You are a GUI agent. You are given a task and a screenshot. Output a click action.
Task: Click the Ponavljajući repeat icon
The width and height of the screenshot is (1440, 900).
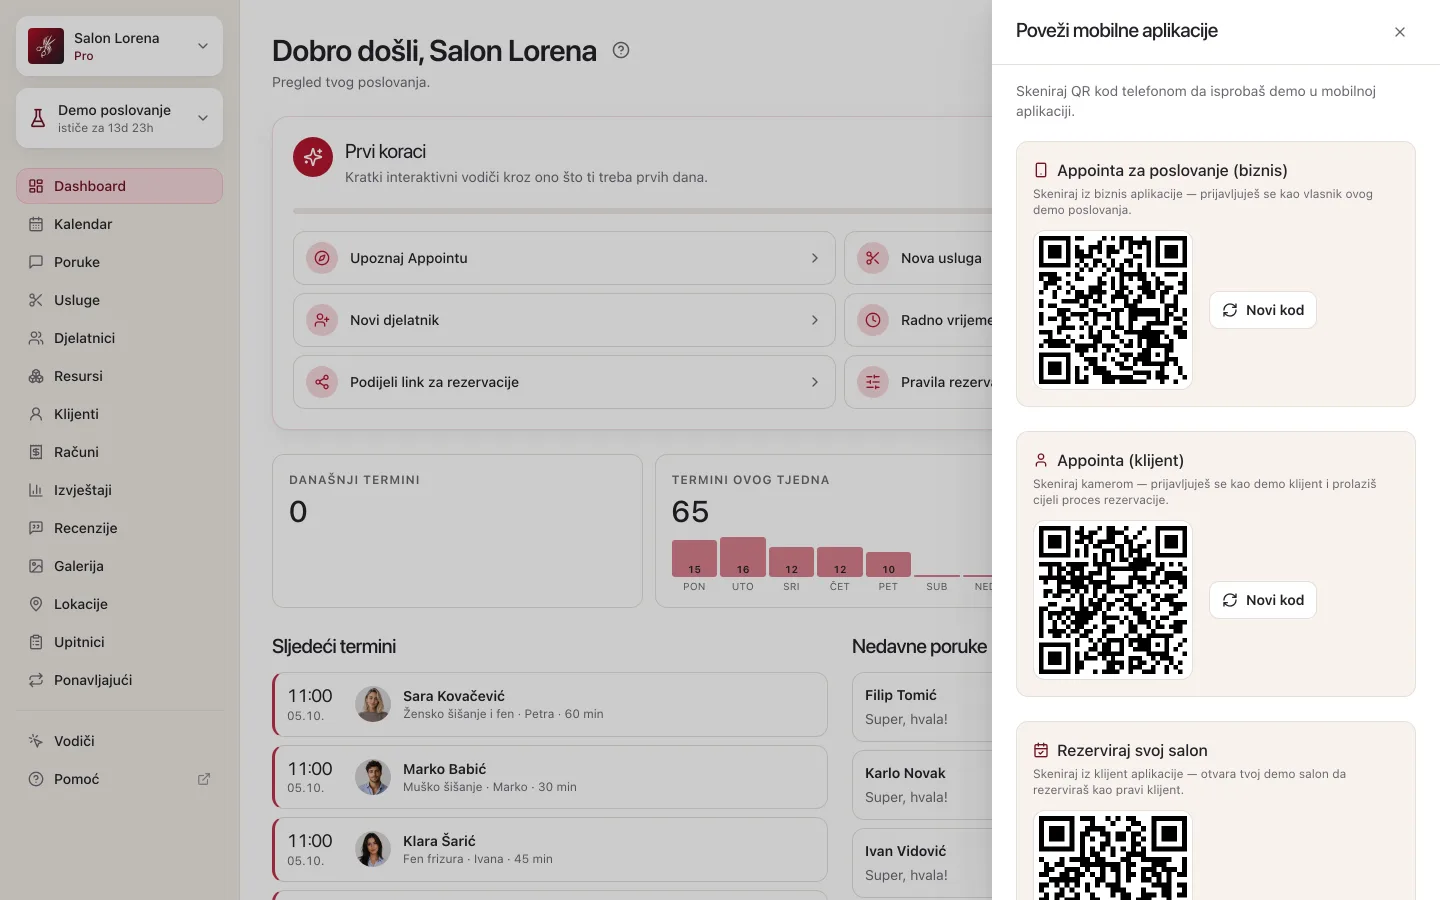(x=36, y=680)
